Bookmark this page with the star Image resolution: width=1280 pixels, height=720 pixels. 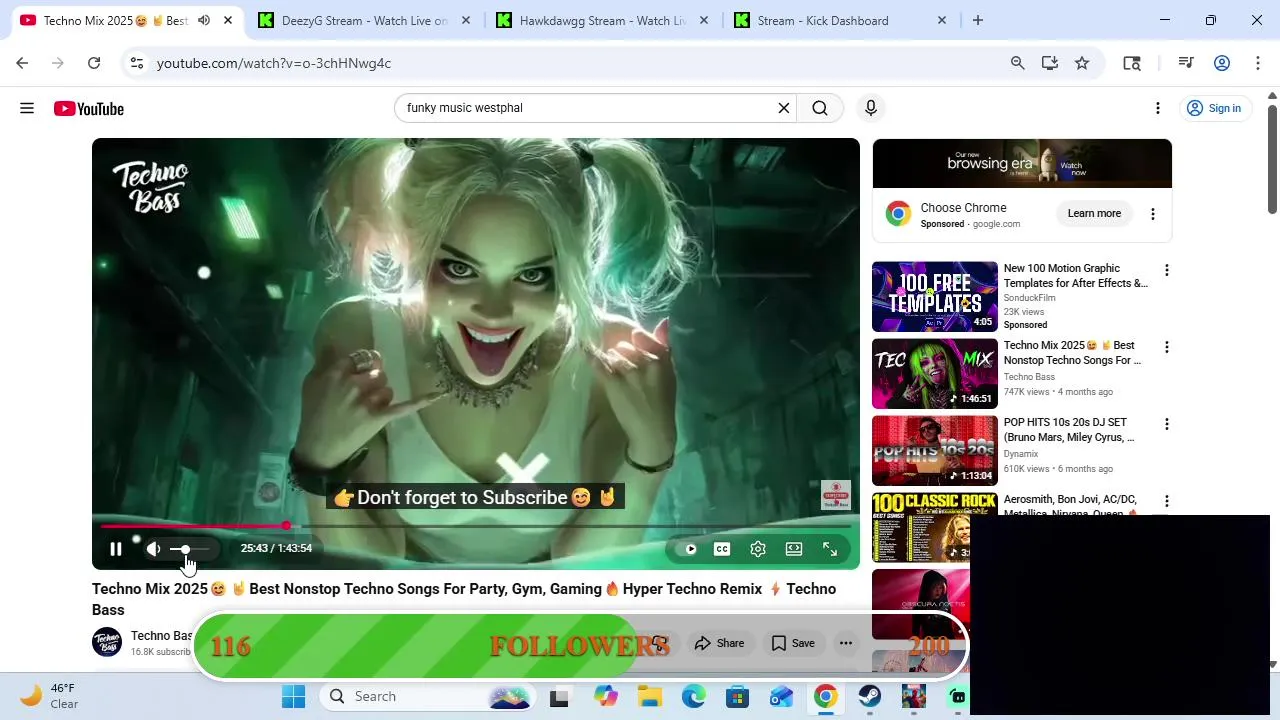click(1082, 63)
